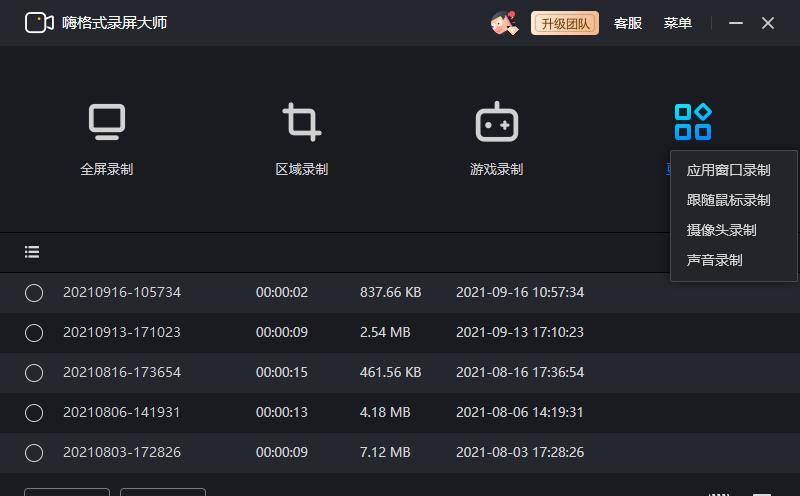Select radio button for 20210913-171023
The height and width of the screenshot is (496, 800).
pyautogui.click(x=34, y=333)
